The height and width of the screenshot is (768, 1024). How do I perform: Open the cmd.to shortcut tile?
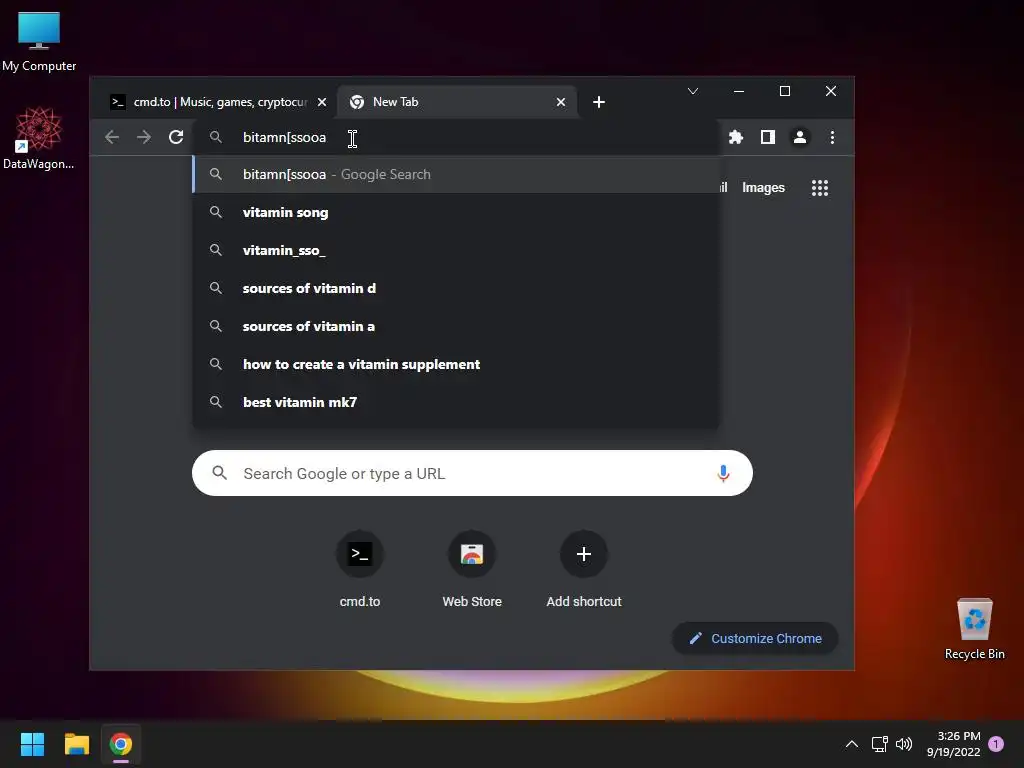click(360, 569)
